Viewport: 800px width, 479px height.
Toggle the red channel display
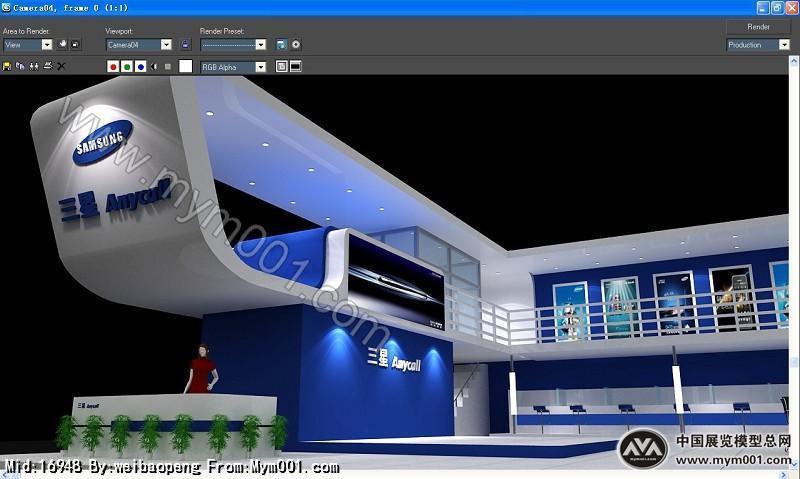pos(113,66)
